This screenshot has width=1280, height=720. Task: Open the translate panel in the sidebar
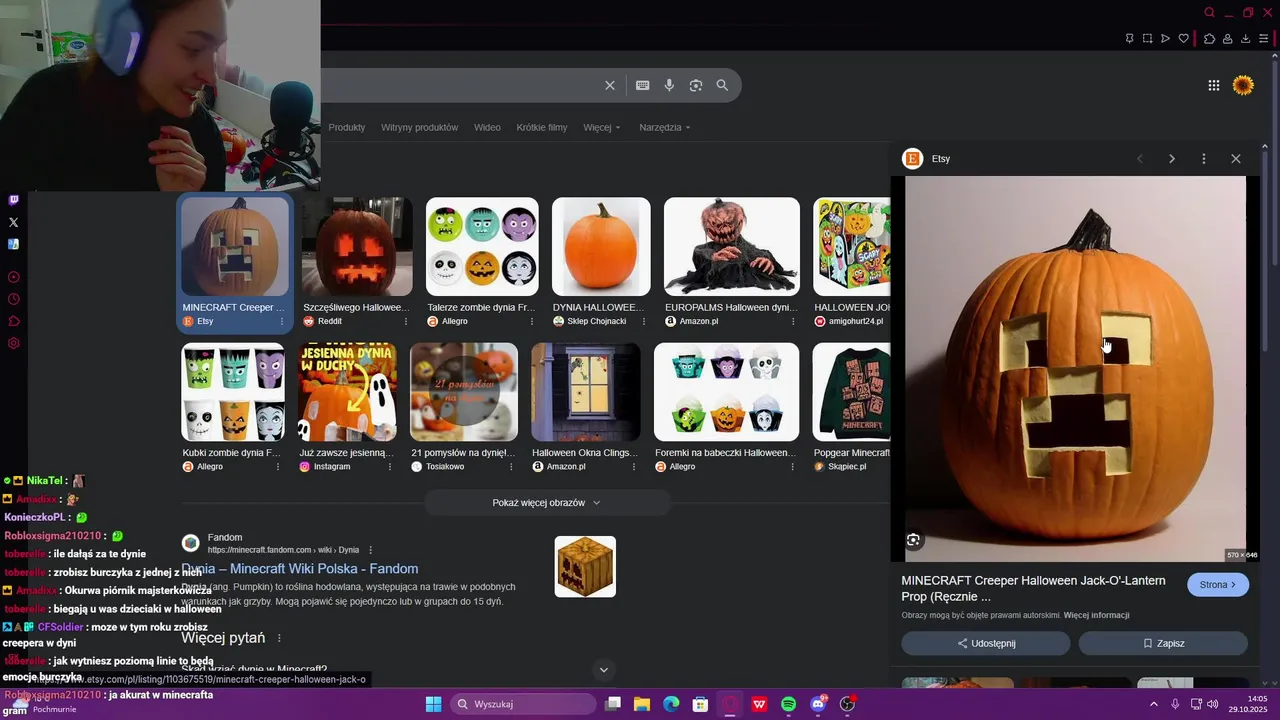13,244
